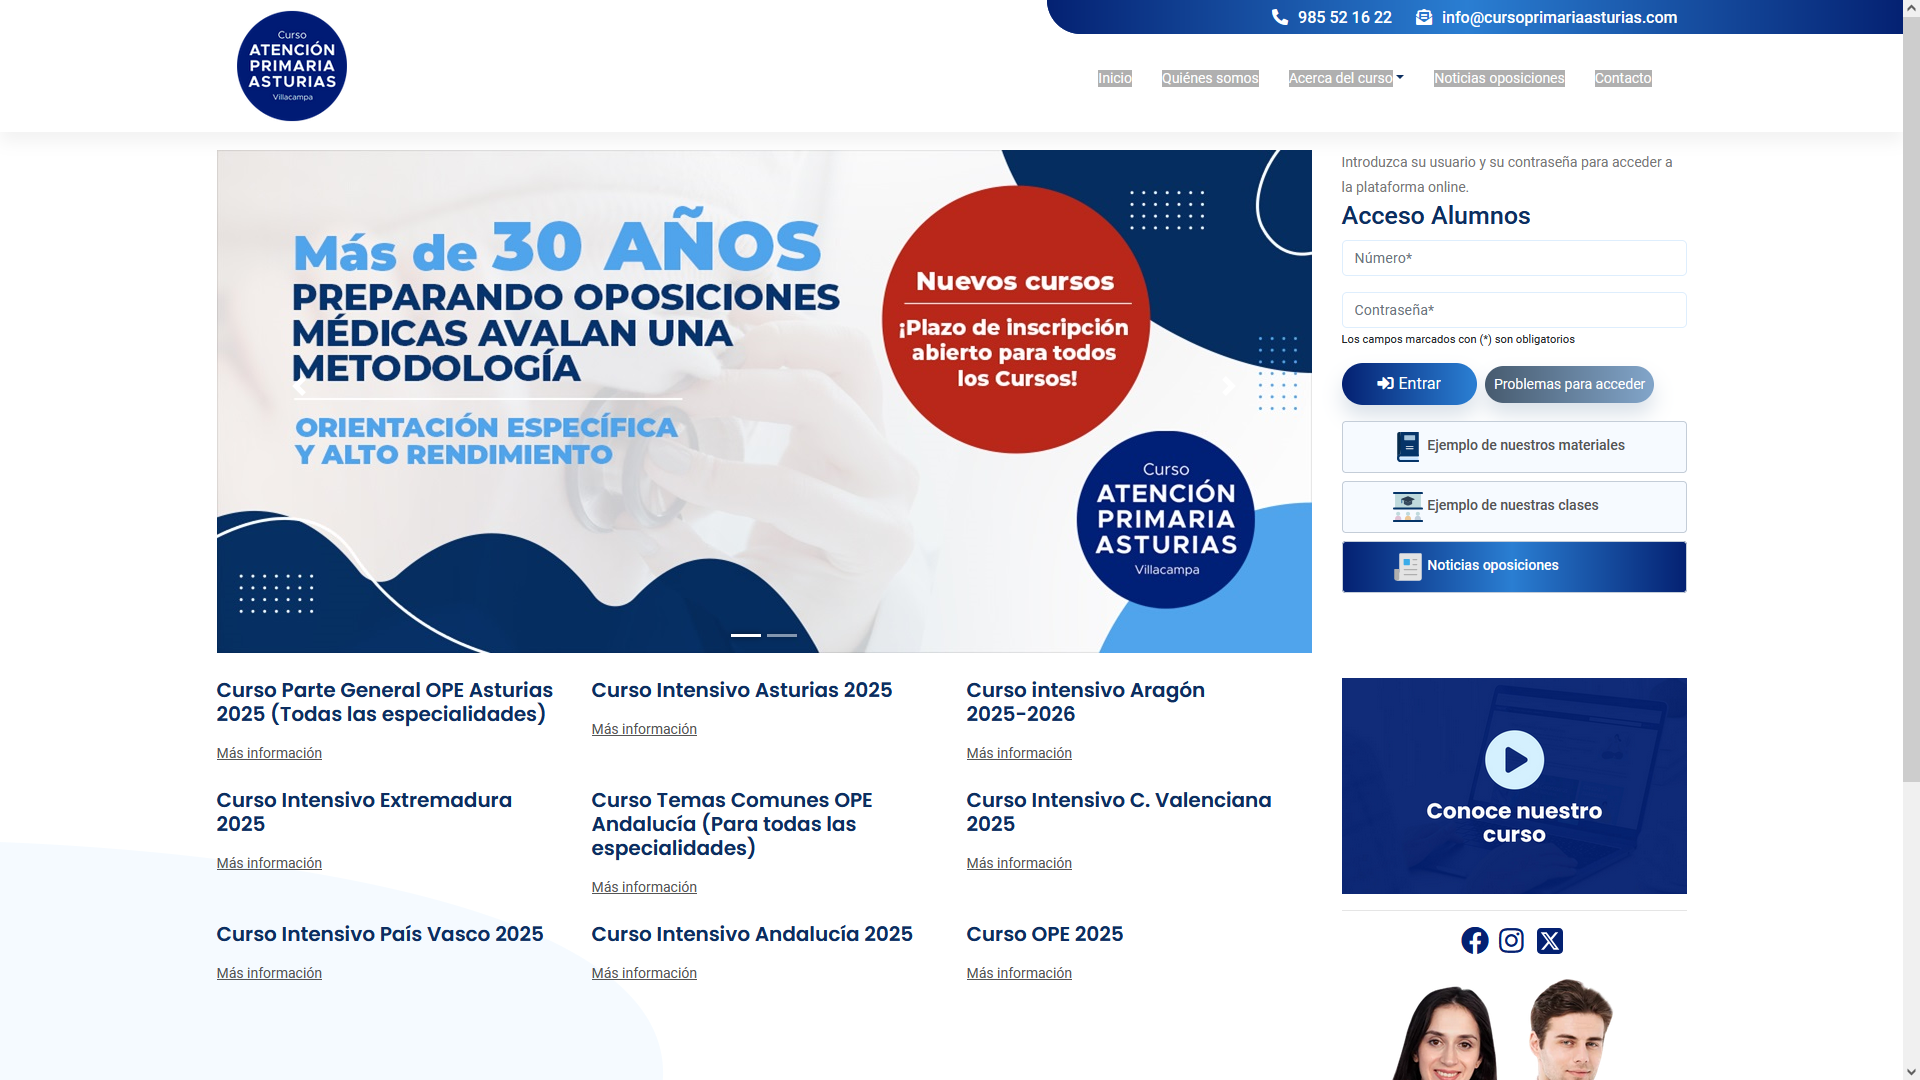Select the first carousel slide indicator
The height and width of the screenshot is (1080, 1920).
click(746, 635)
